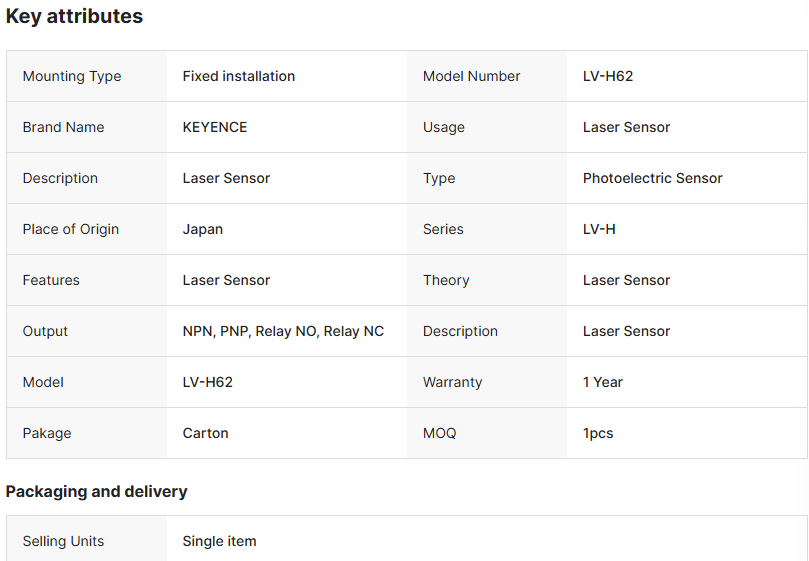809x561 pixels.
Task: Click the Model Number label
Action: 472,76
